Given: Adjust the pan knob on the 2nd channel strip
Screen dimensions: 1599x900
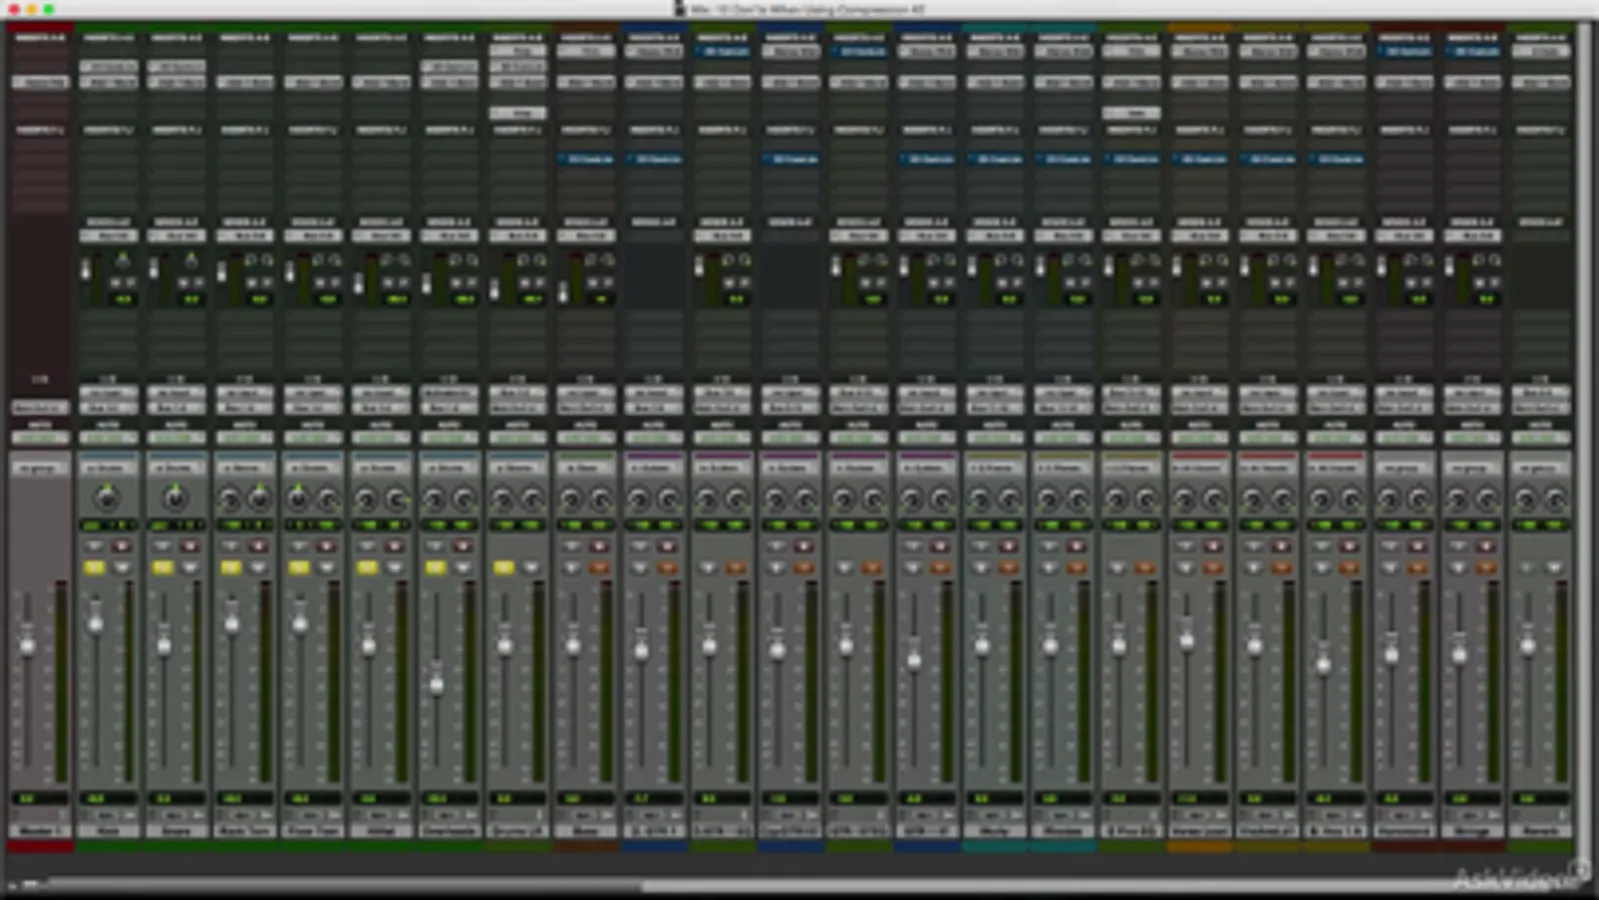Looking at the screenshot, I should [107, 498].
